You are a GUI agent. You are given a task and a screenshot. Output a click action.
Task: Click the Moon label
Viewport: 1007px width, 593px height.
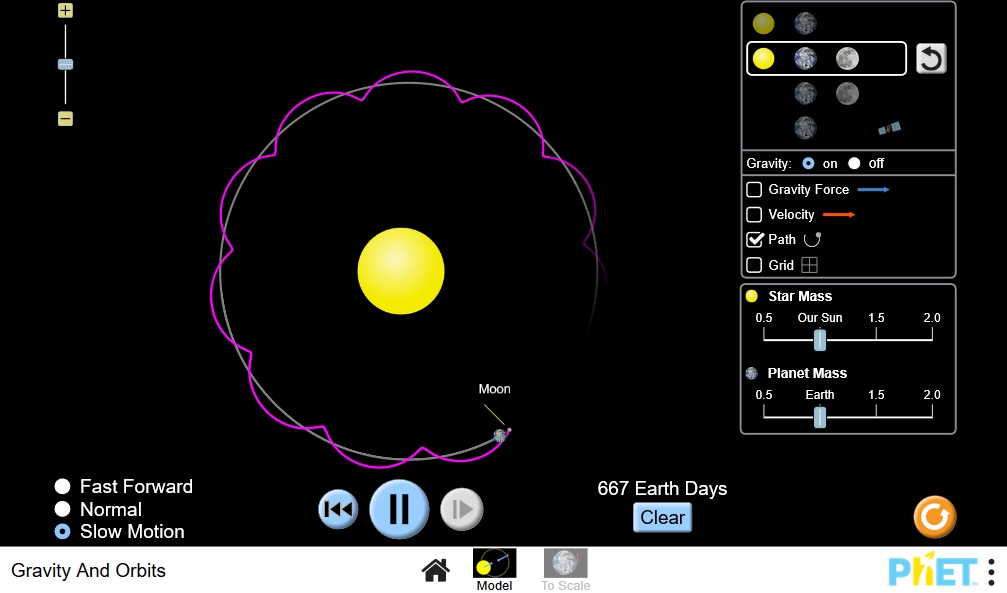[x=495, y=389]
